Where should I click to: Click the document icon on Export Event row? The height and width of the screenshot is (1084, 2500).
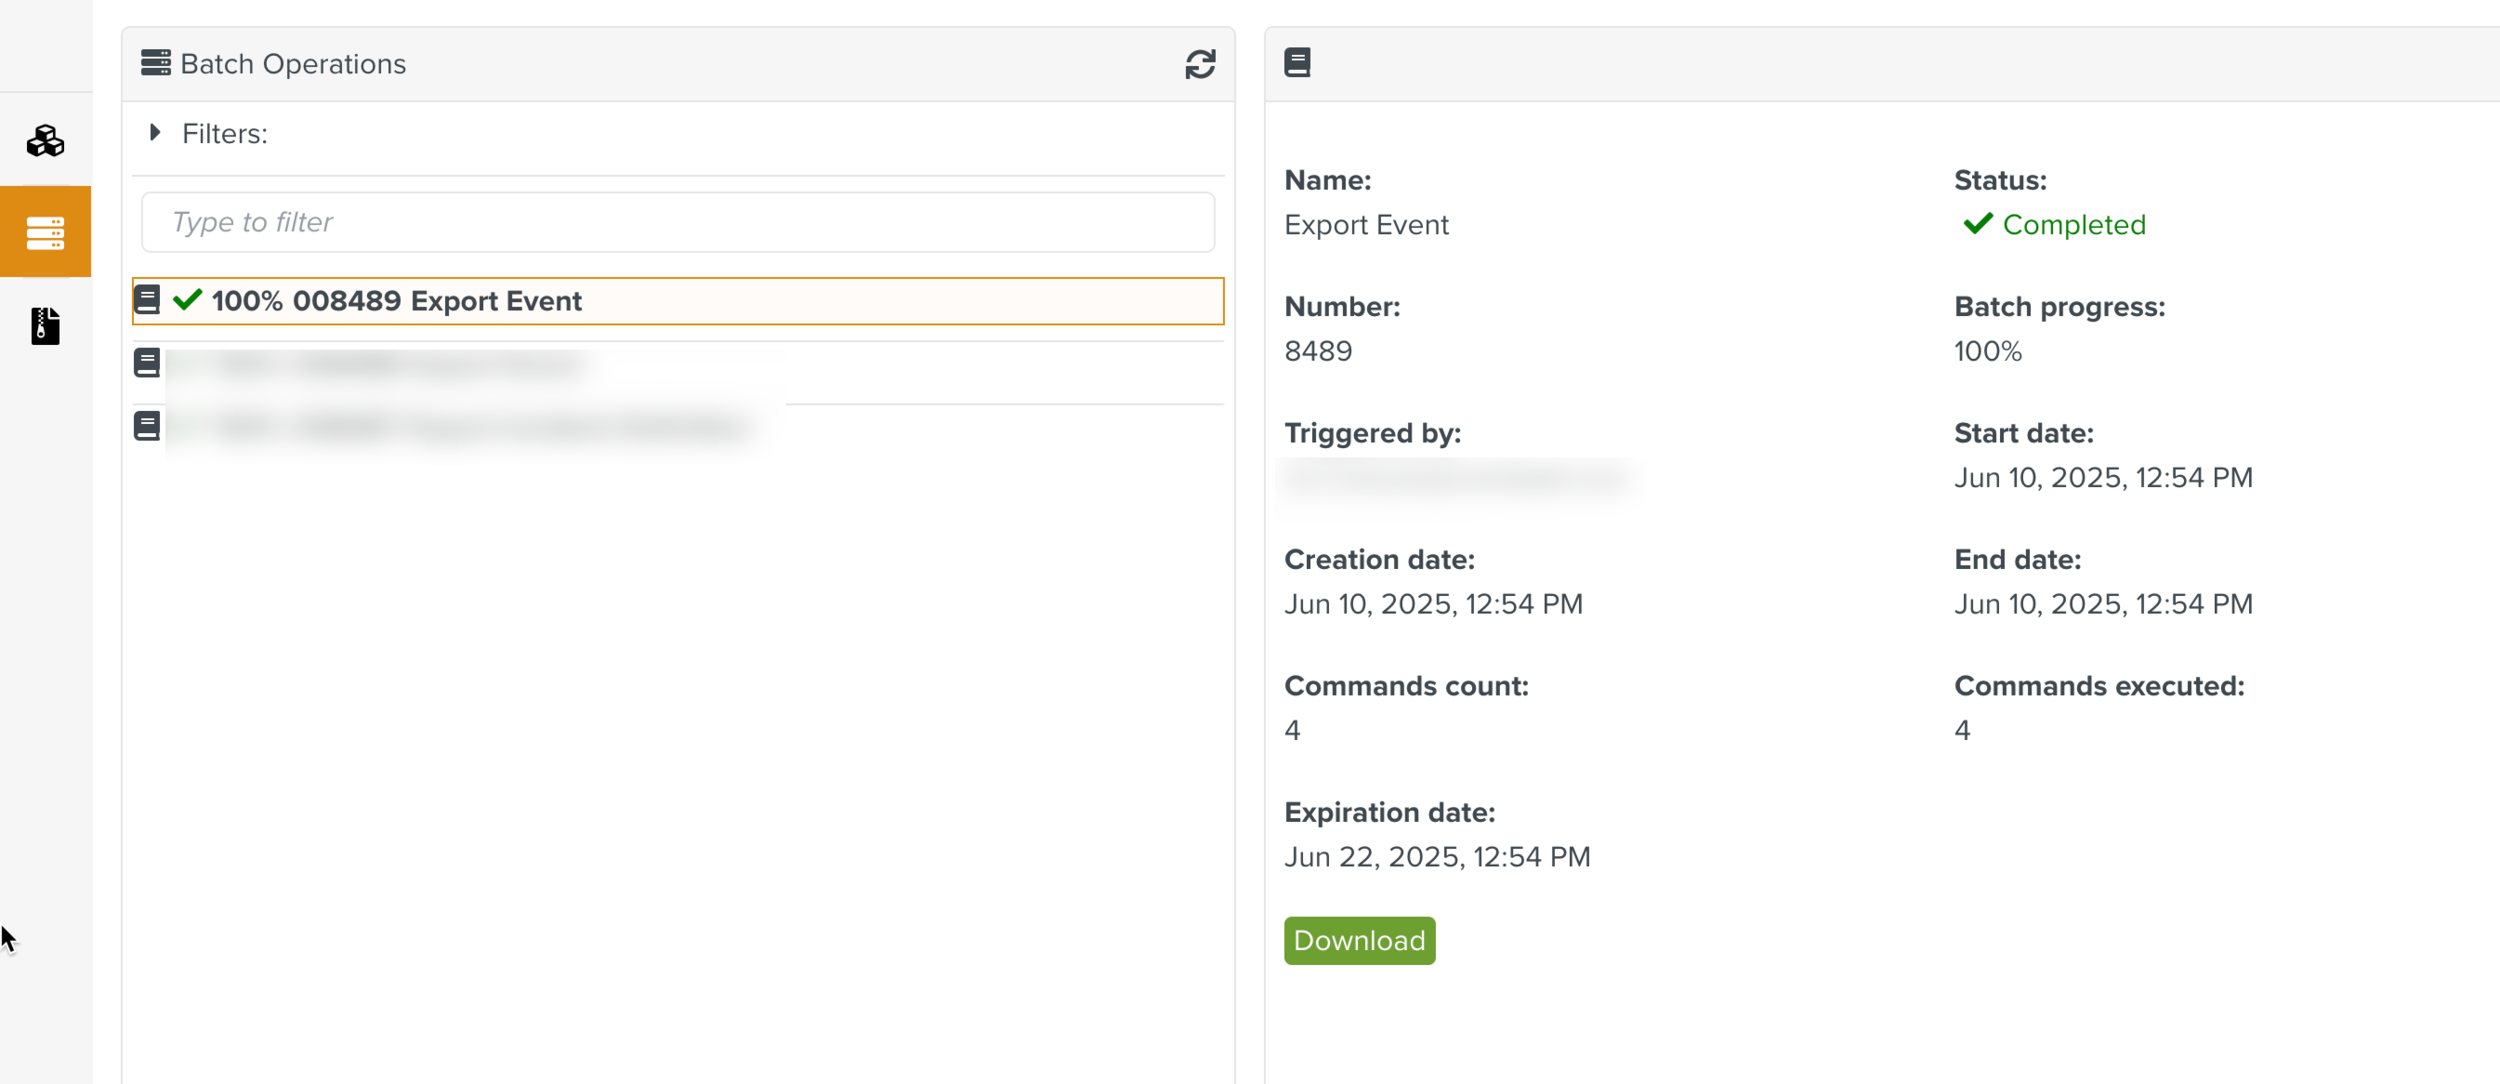[x=147, y=300]
